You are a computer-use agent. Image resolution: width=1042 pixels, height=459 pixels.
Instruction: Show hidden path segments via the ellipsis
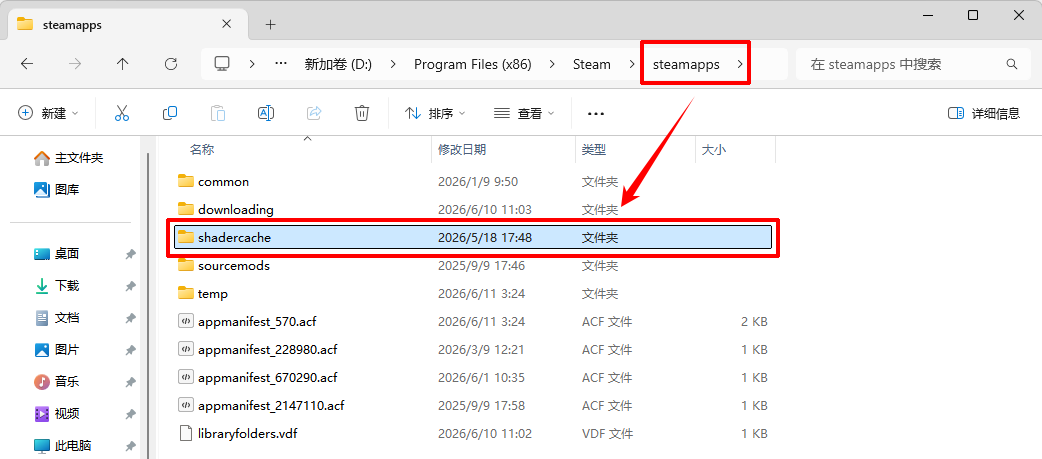[281, 64]
